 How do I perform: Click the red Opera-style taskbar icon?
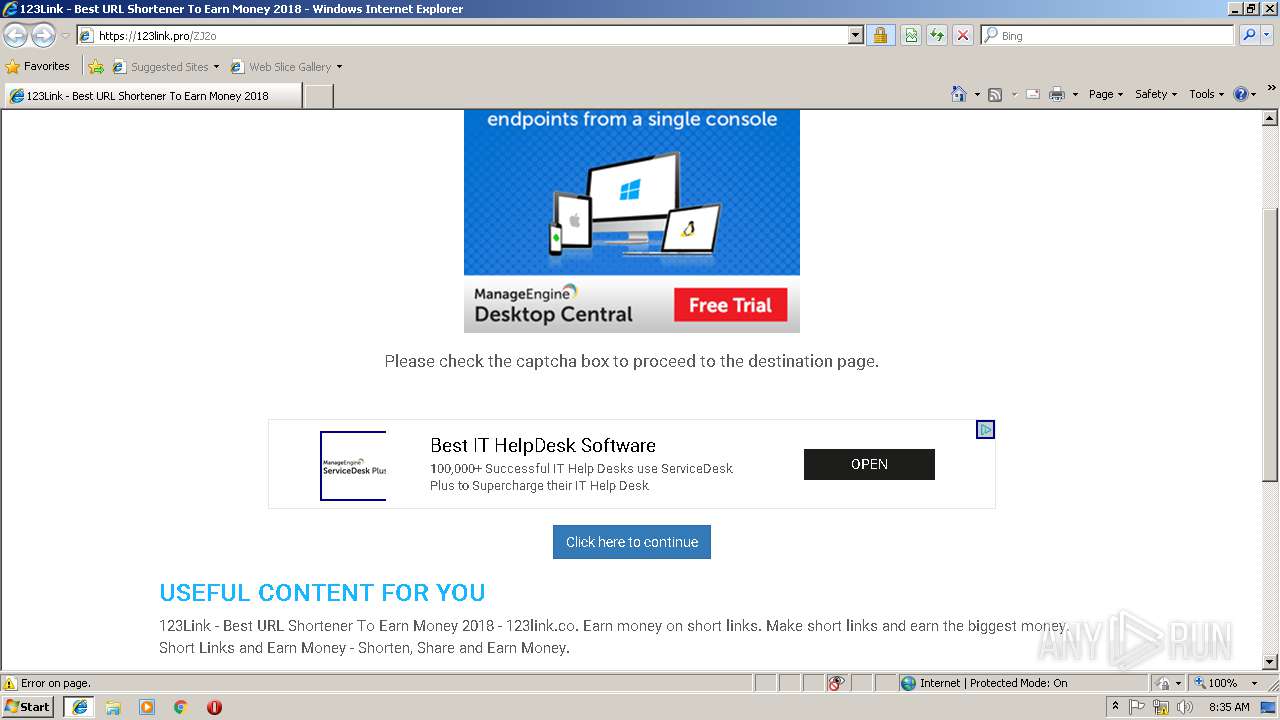(x=214, y=707)
